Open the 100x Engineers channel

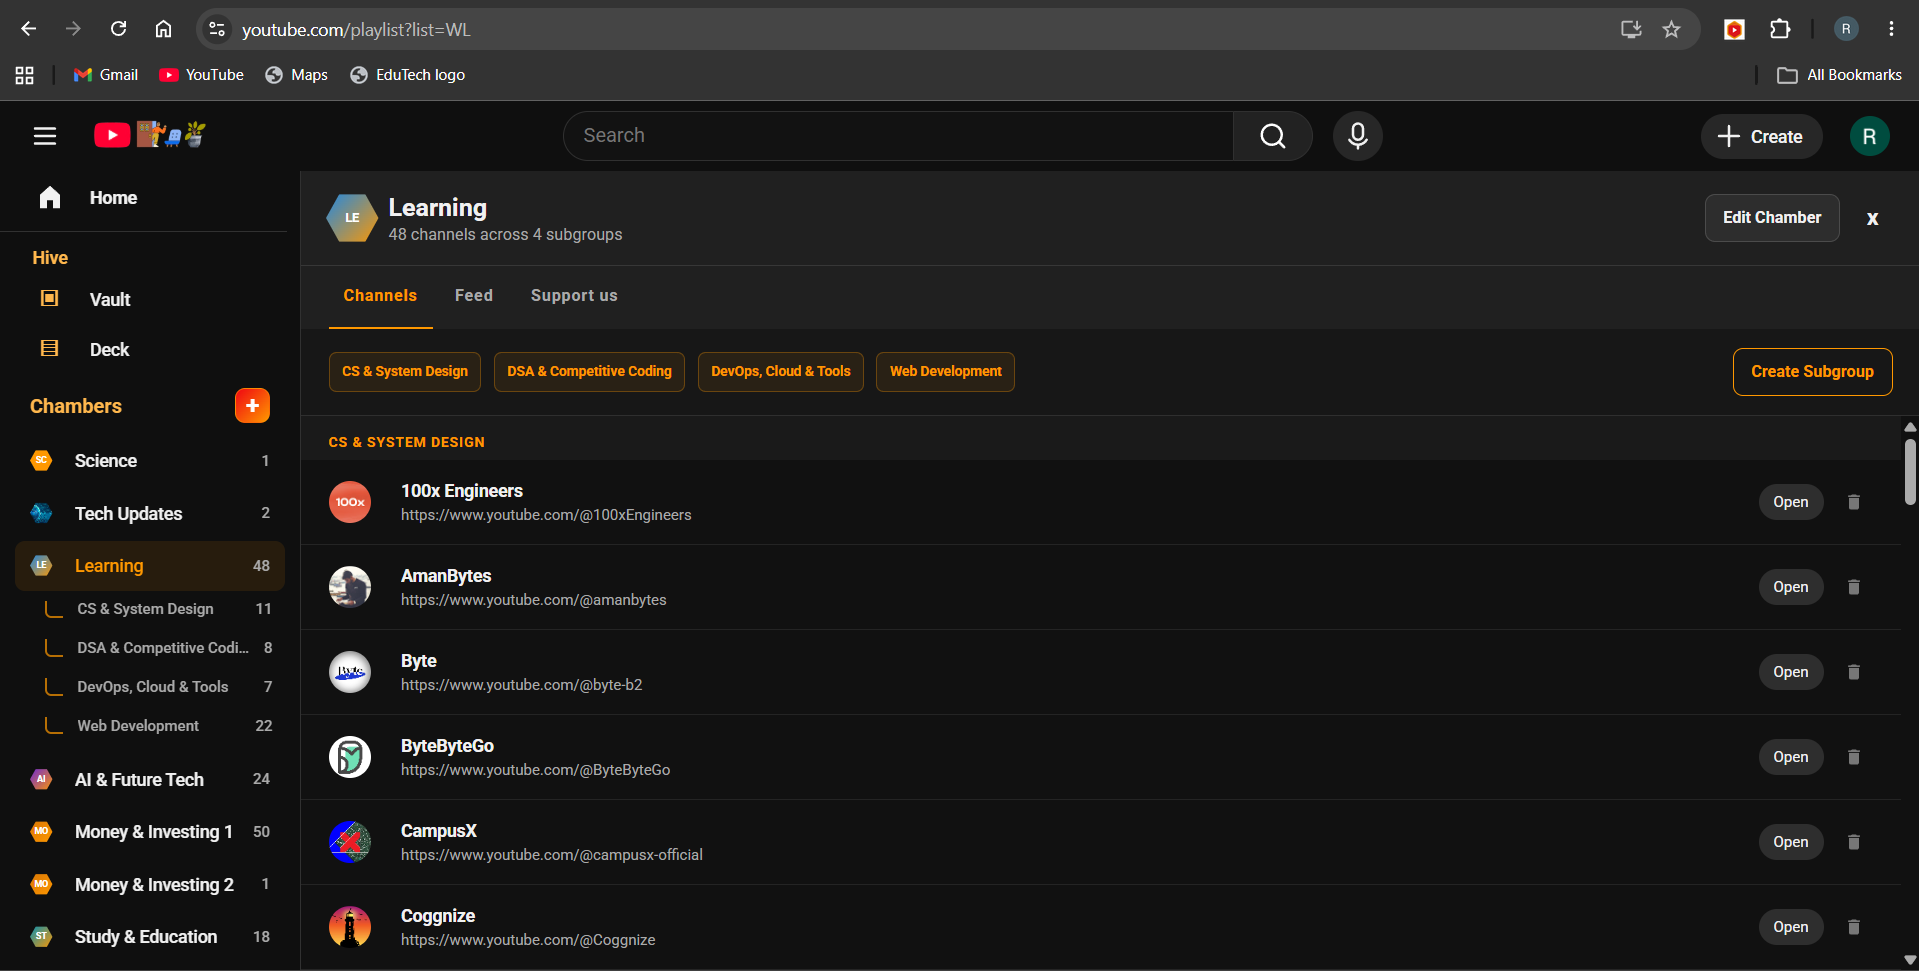click(1790, 502)
